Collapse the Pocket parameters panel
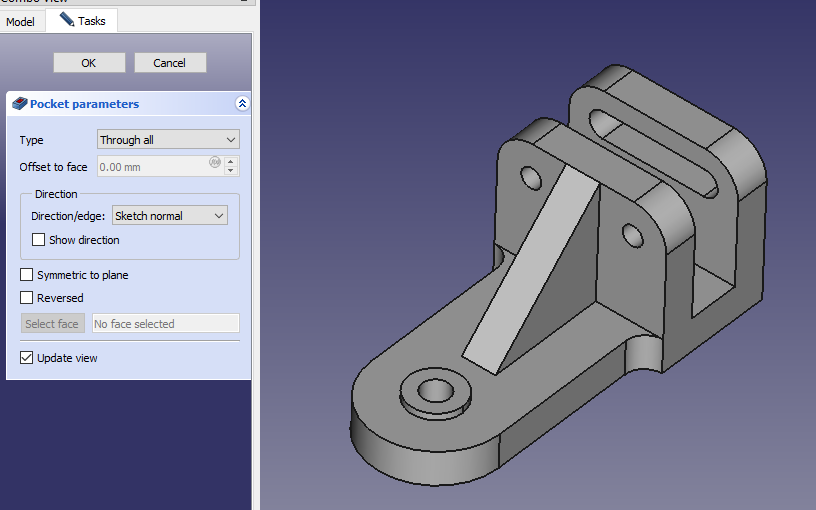The height and width of the screenshot is (510, 816). tap(242, 104)
